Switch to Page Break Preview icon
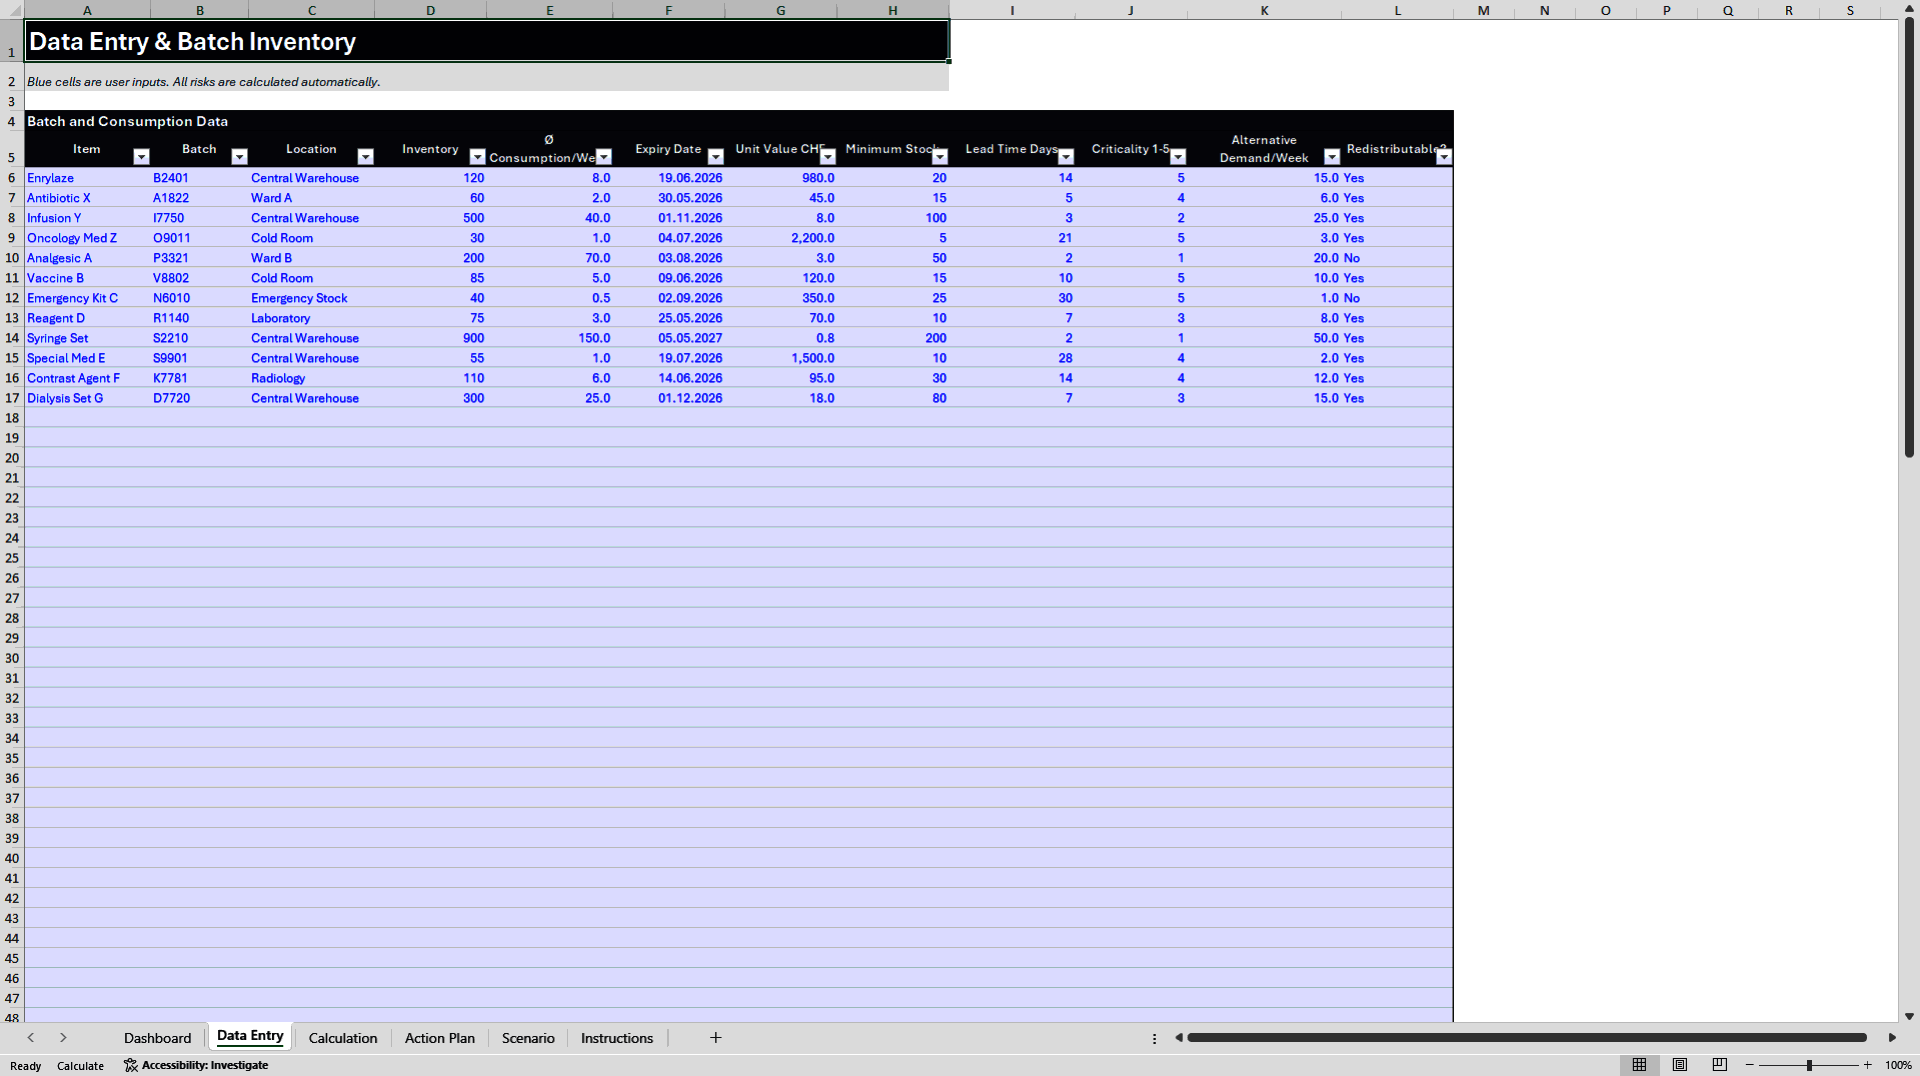Screen dimensions: 1920x1076 tap(1719, 1065)
